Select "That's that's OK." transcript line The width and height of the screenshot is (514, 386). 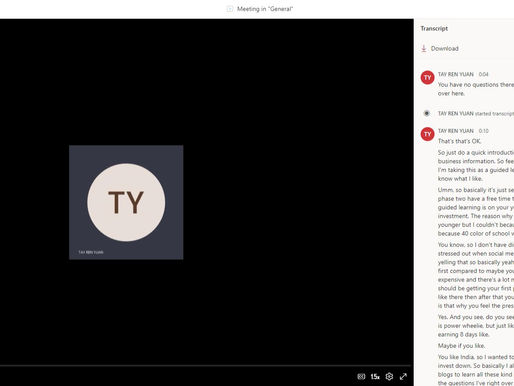(x=459, y=141)
